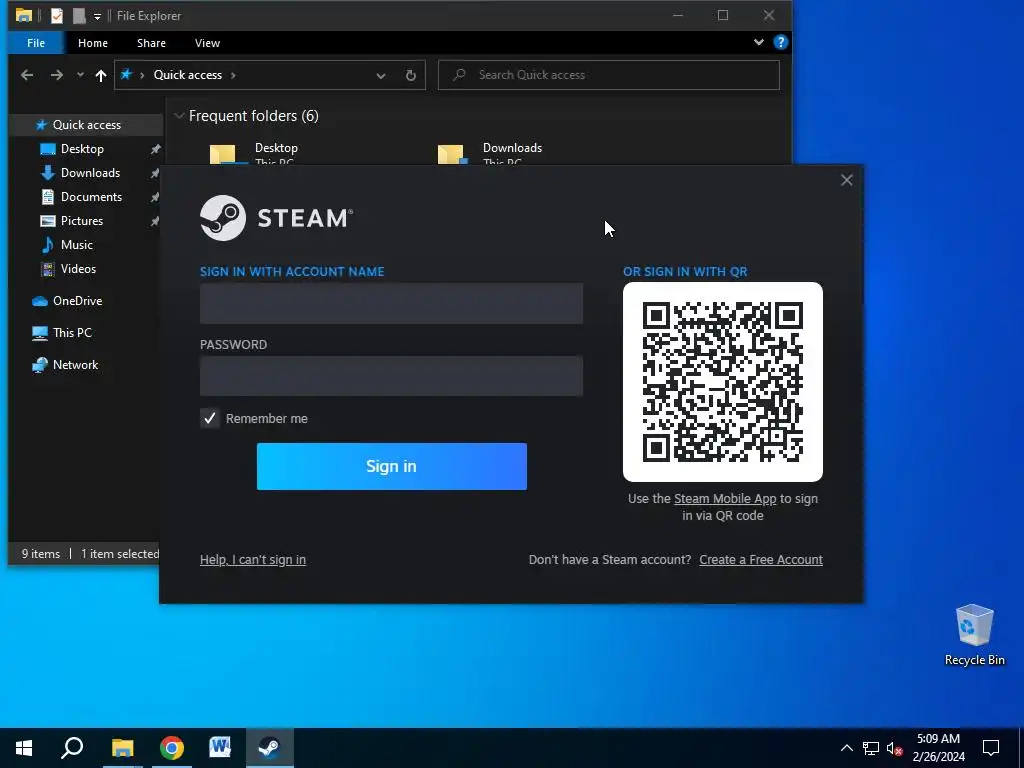
Task: Open Microsoft Word from taskbar
Action: click(220, 748)
